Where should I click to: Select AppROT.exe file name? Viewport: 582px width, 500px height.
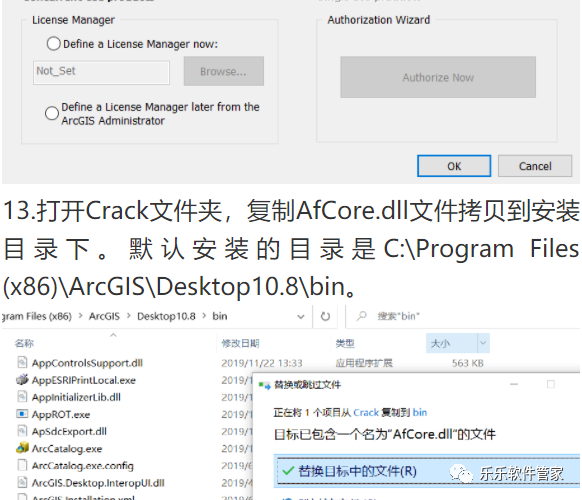pyautogui.click(x=61, y=414)
